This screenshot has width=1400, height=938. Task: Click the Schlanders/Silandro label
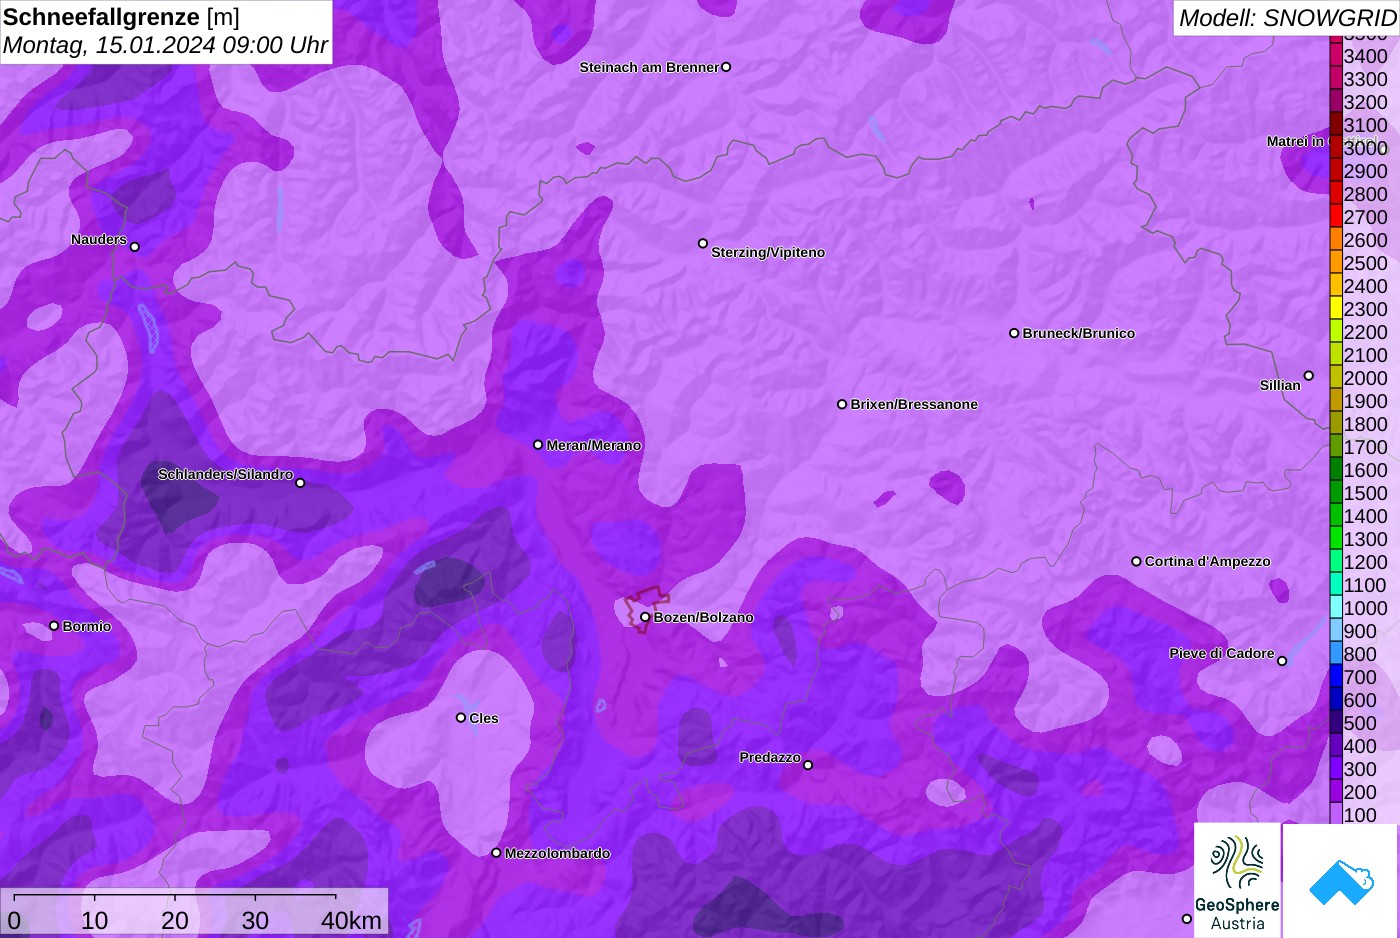click(x=225, y=474)
